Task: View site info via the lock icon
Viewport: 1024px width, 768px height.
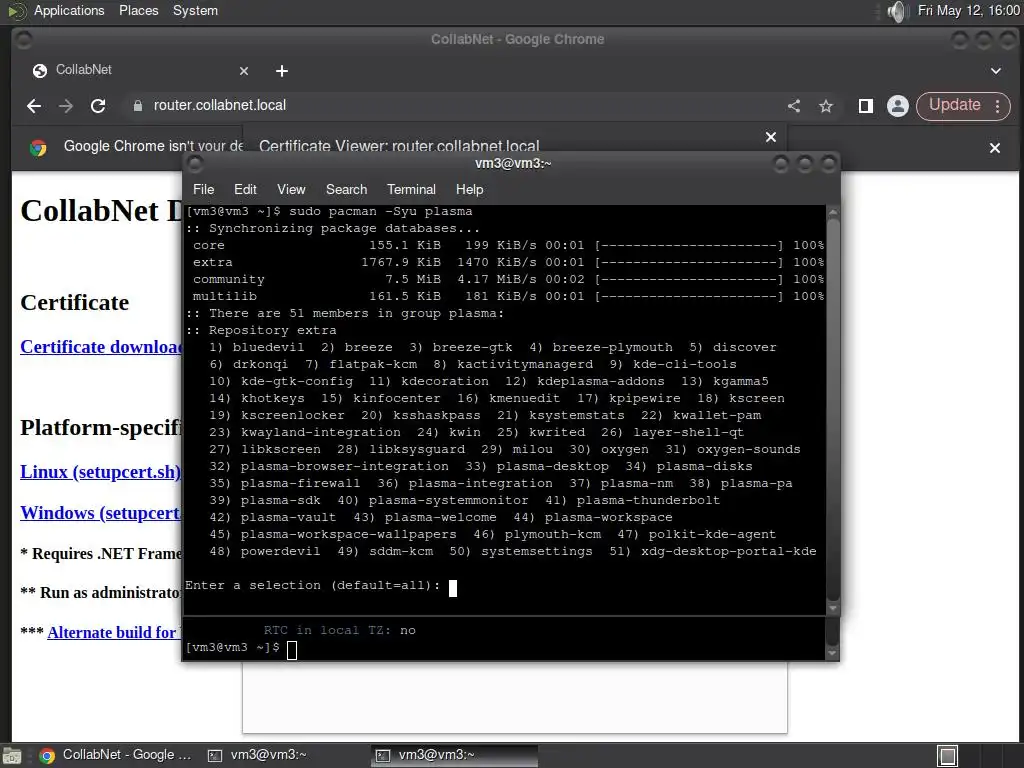Action: 138,106
